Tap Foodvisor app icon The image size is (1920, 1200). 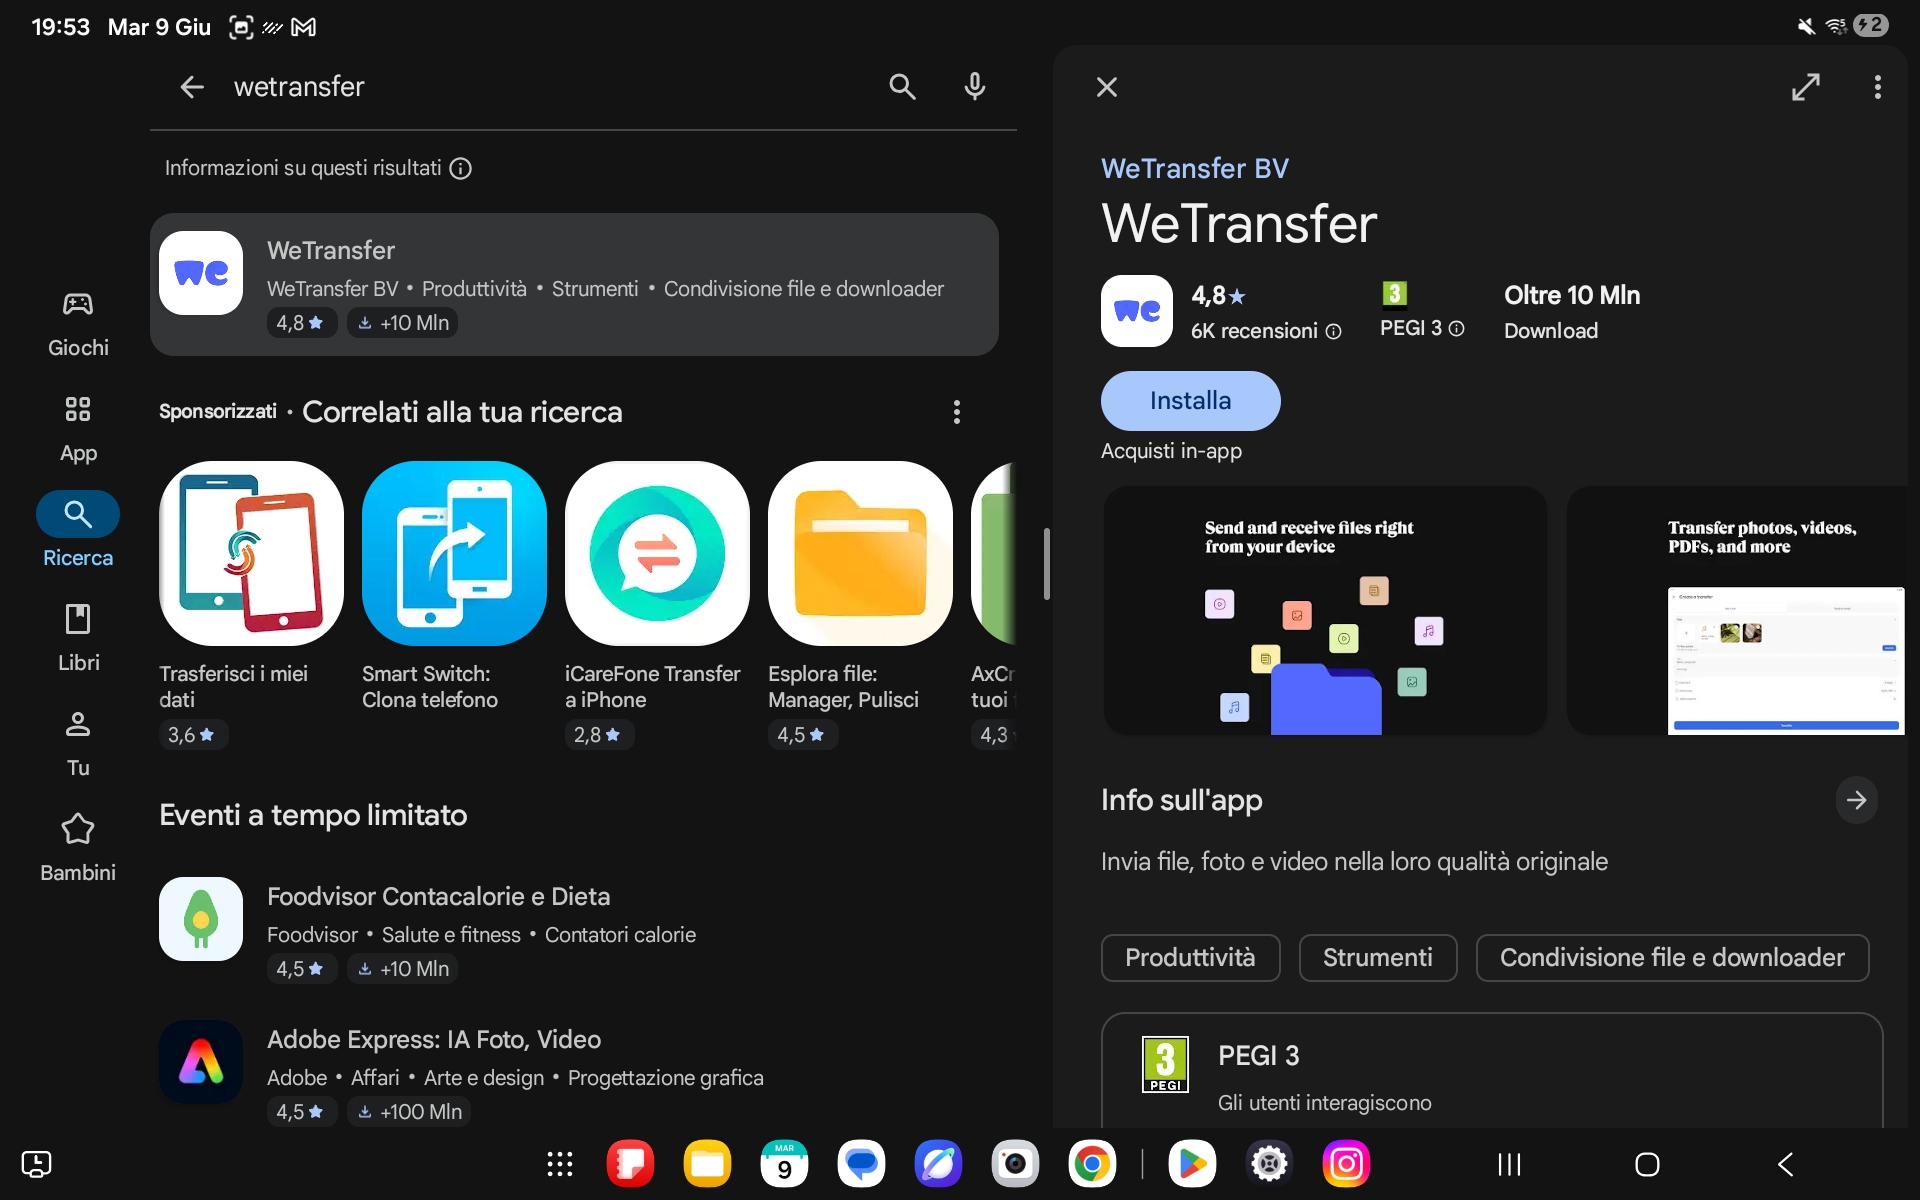coord(201,919)
